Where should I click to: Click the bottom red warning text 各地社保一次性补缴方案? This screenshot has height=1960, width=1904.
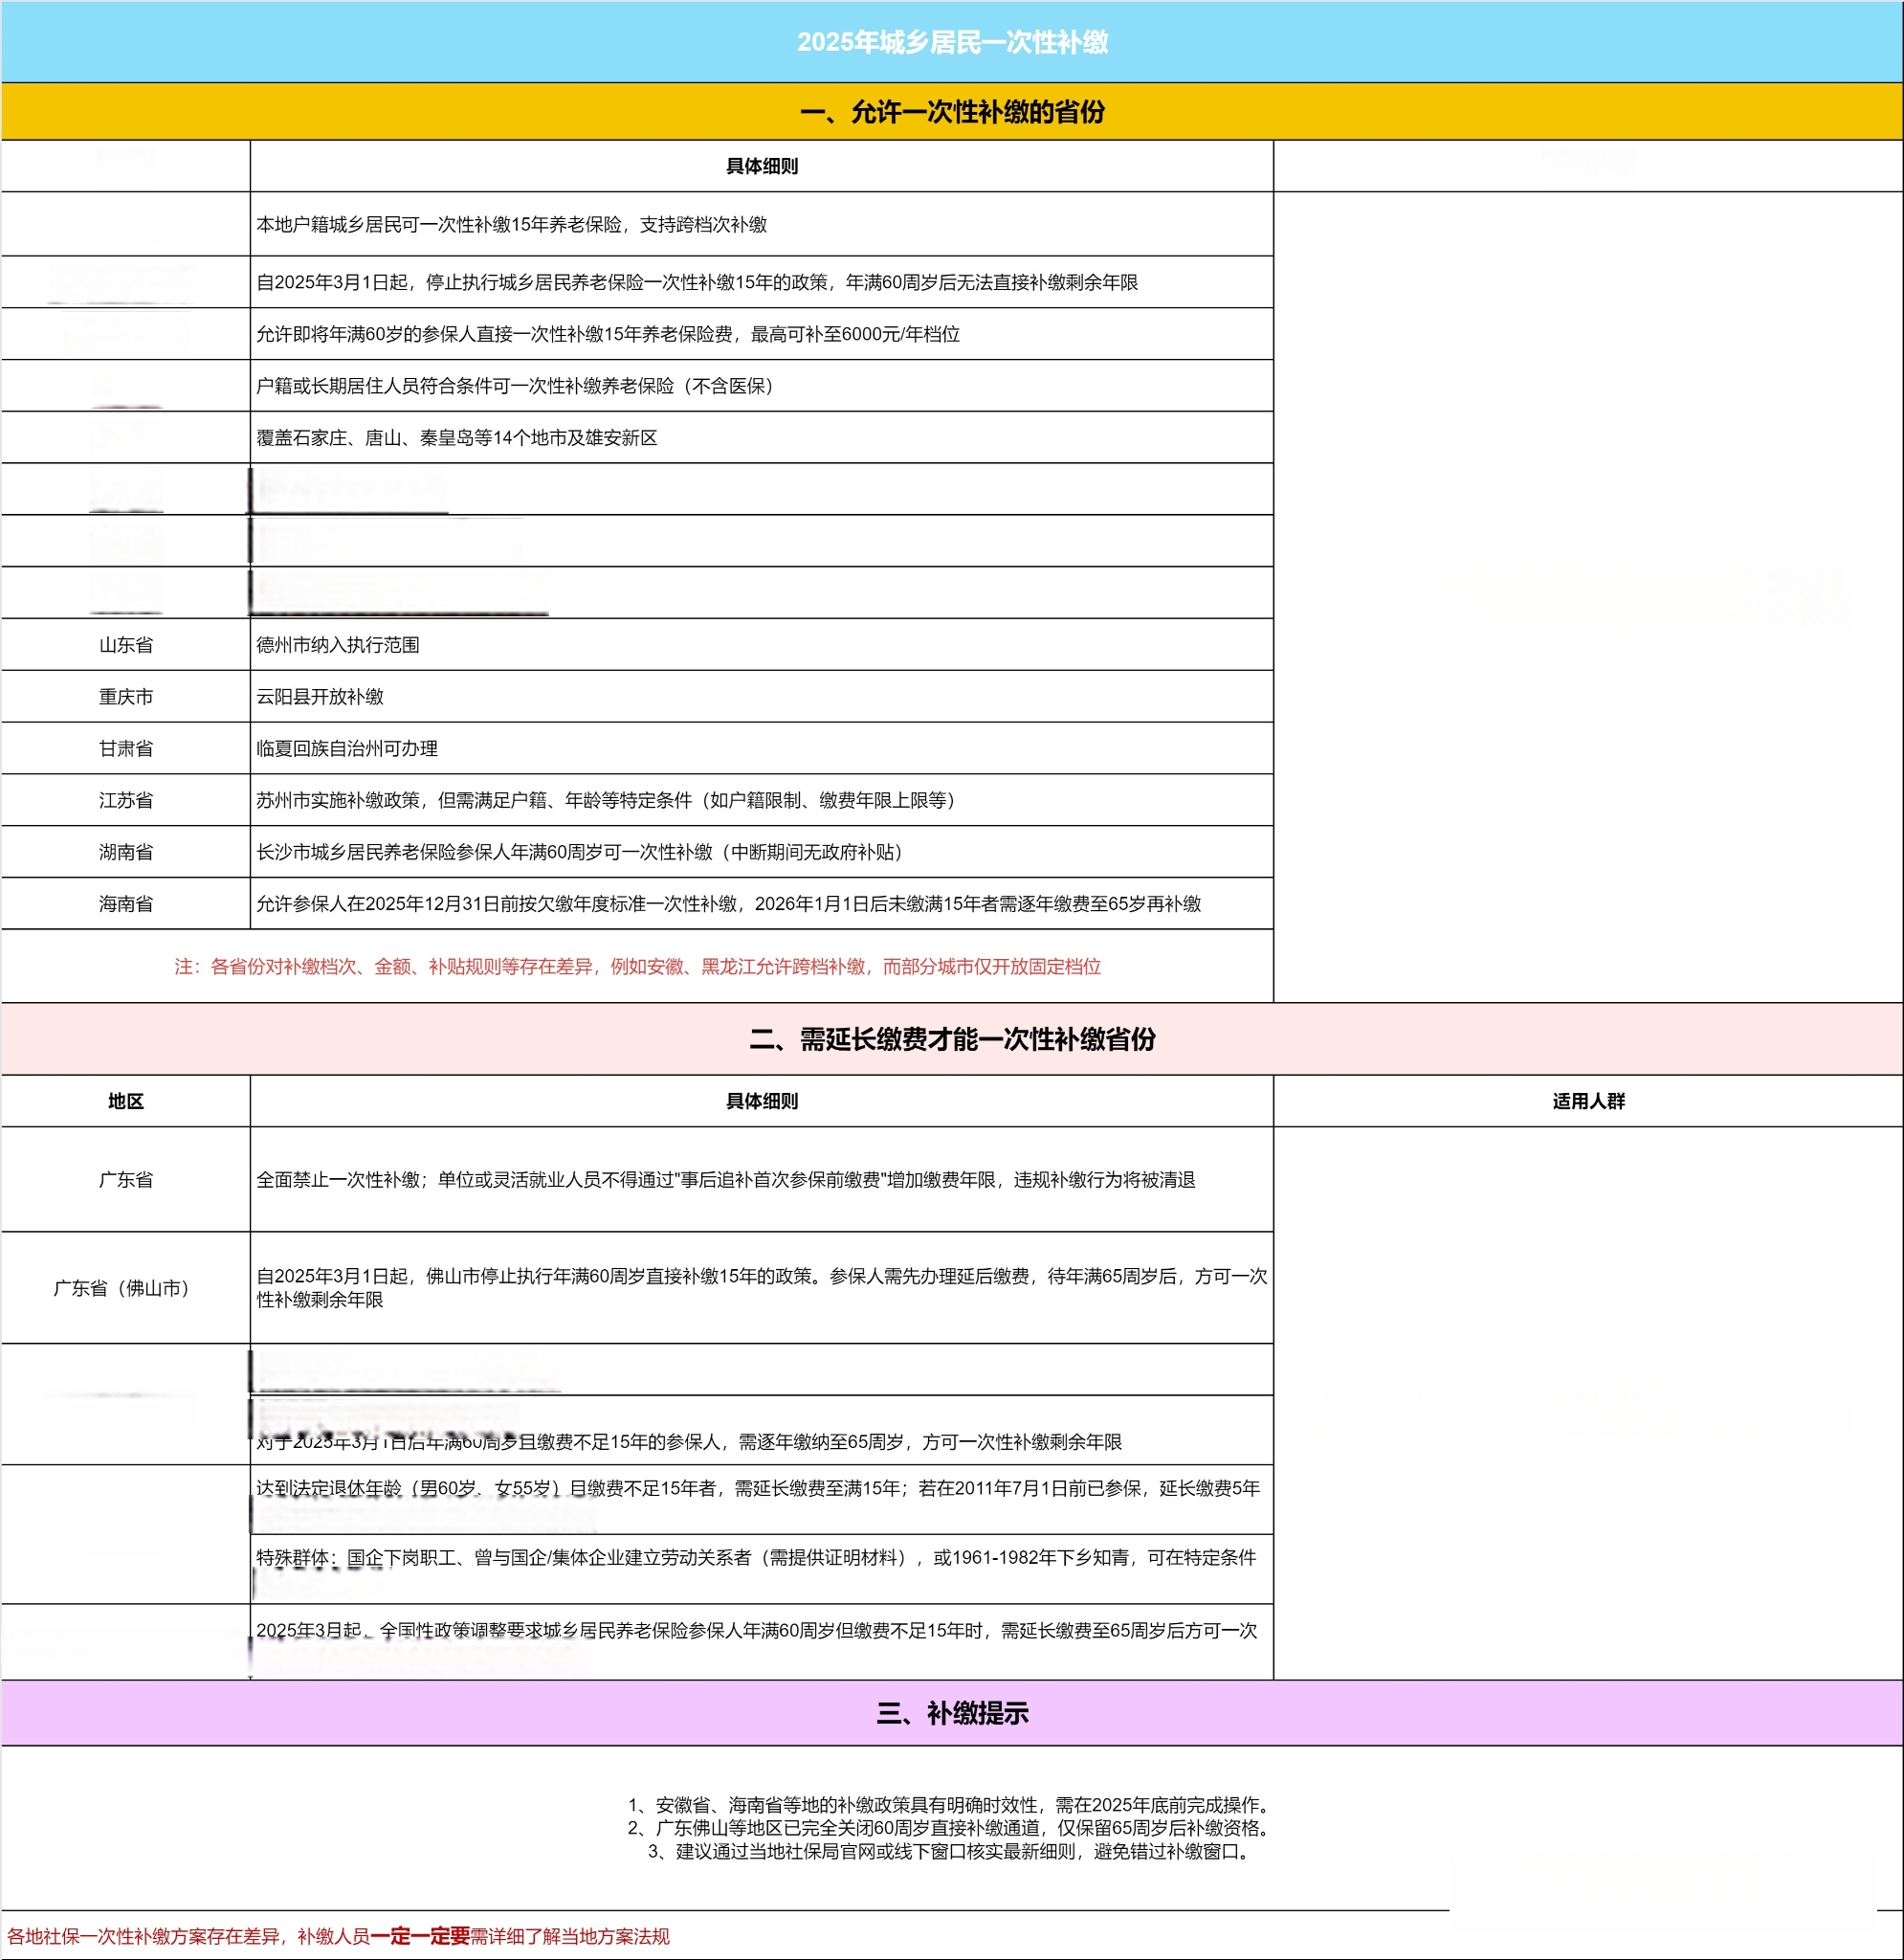click(338, 1937)
